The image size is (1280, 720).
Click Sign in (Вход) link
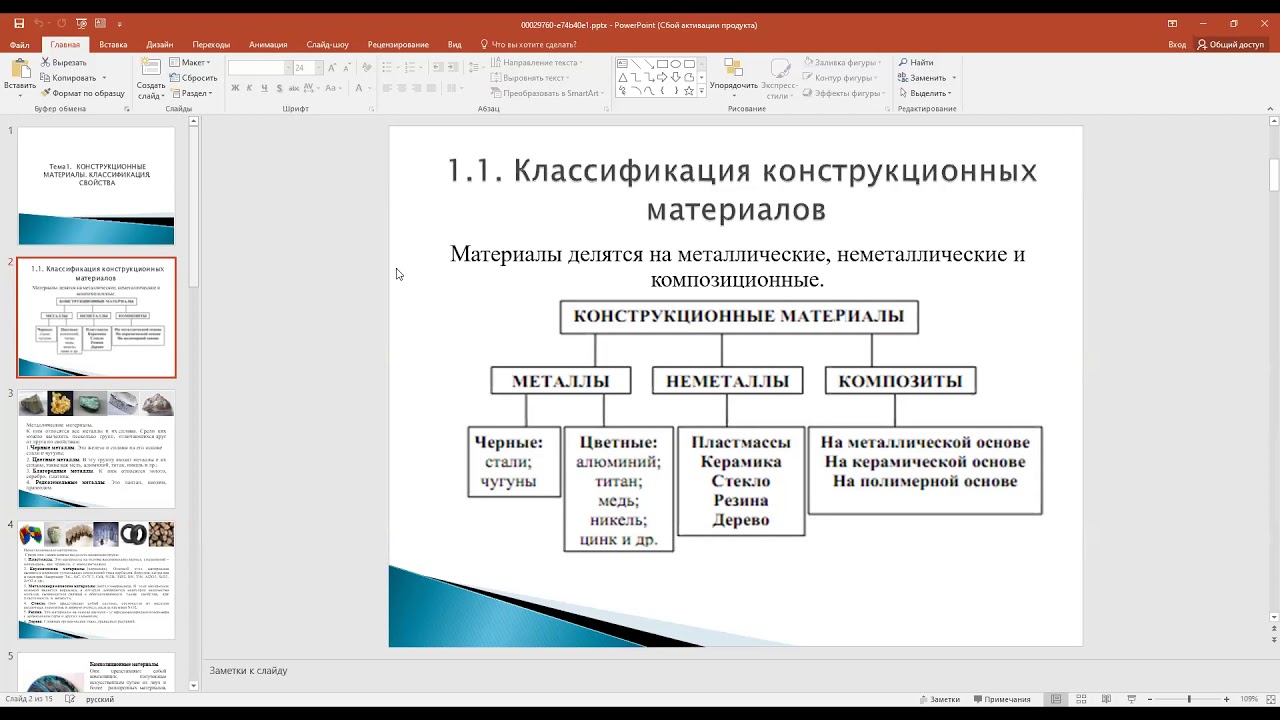[1177, 44]
